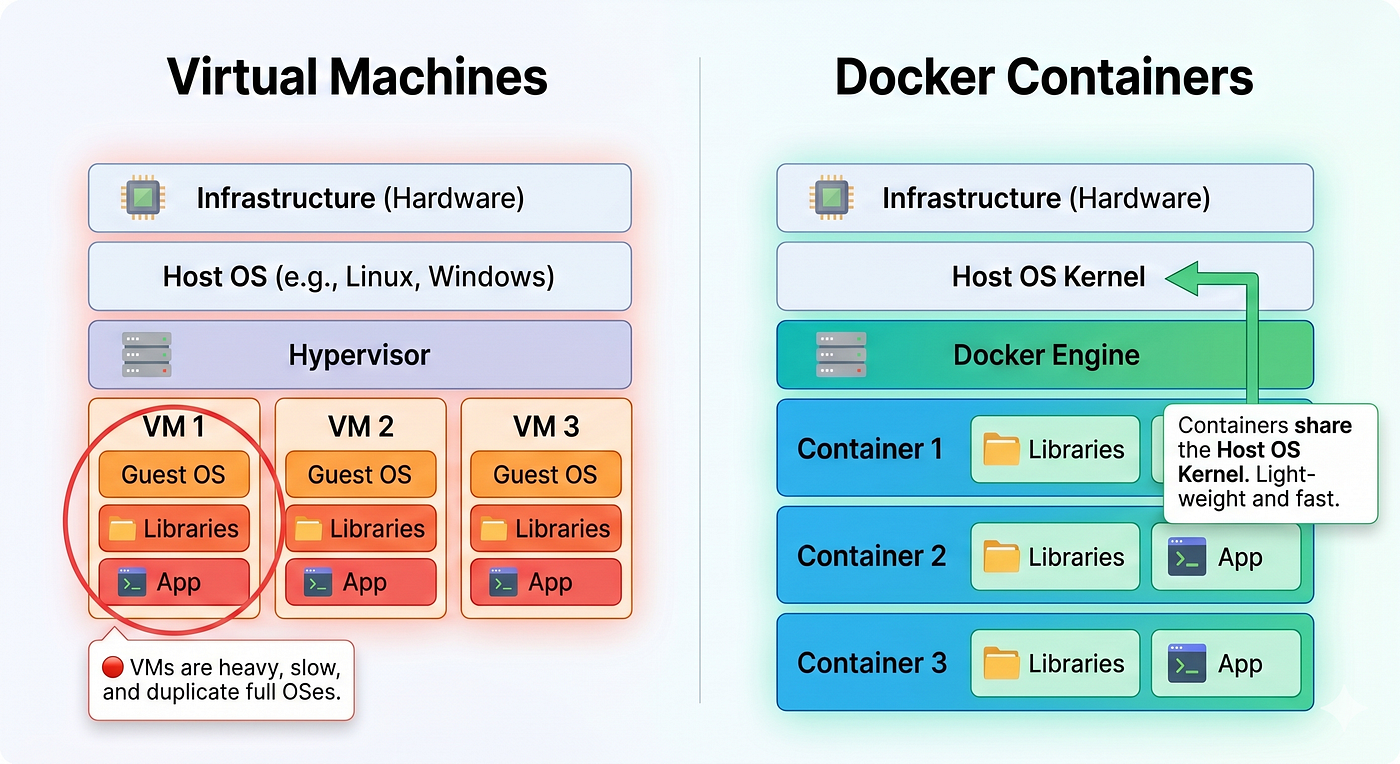
Task: Click the red dot in the VMs callout
Action: 113,667
